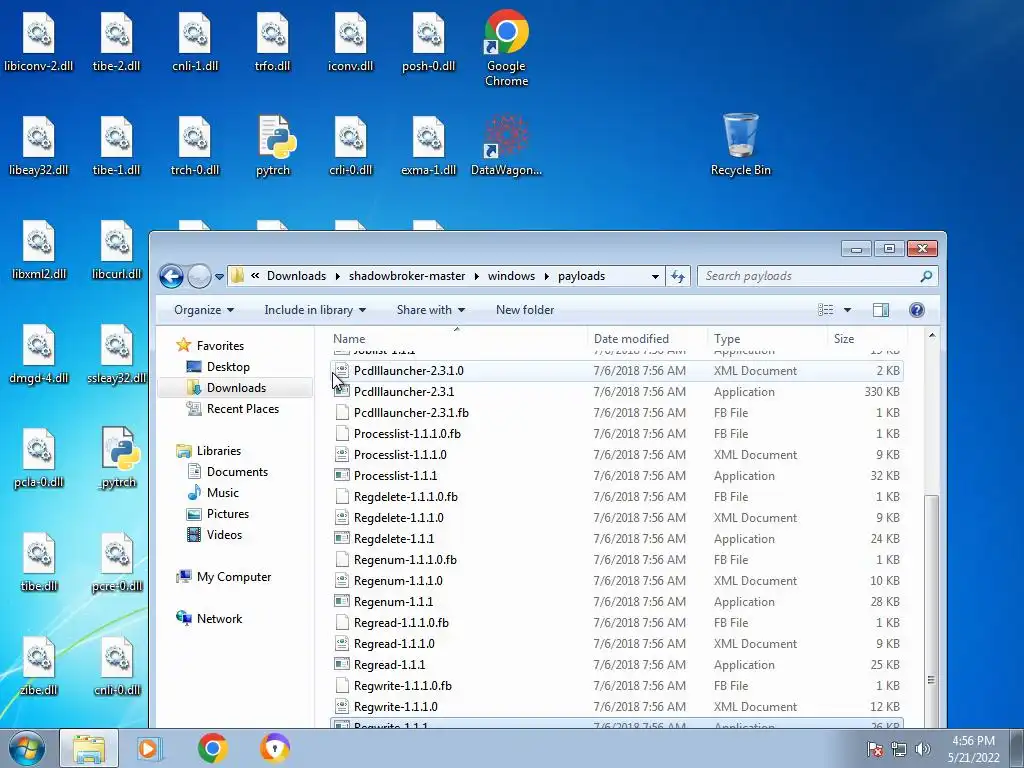Select Regdelete-1.1.1 application file
Viewport: 1024px width, 768px height.
(x=616, y=539)
